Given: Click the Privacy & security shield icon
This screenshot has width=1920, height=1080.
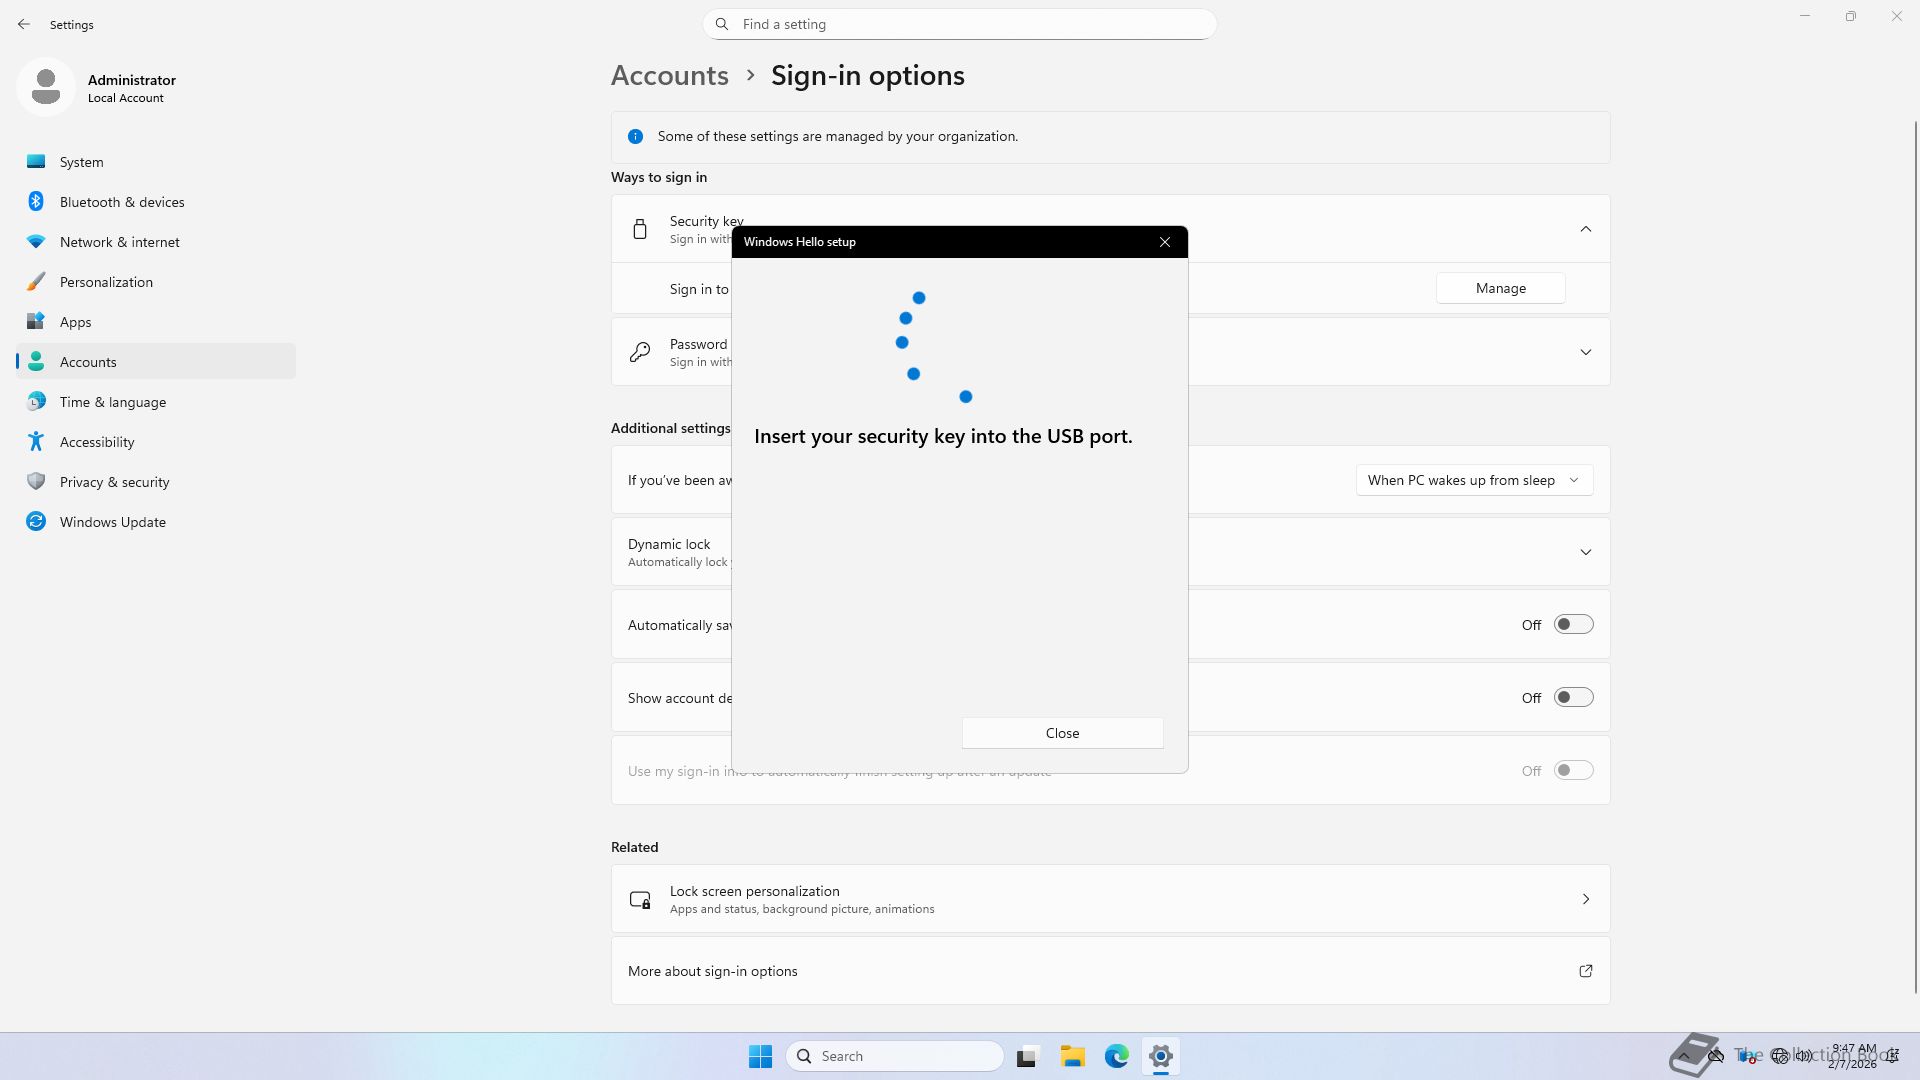Looking at the screenshot, I should [x=36, y=482].
